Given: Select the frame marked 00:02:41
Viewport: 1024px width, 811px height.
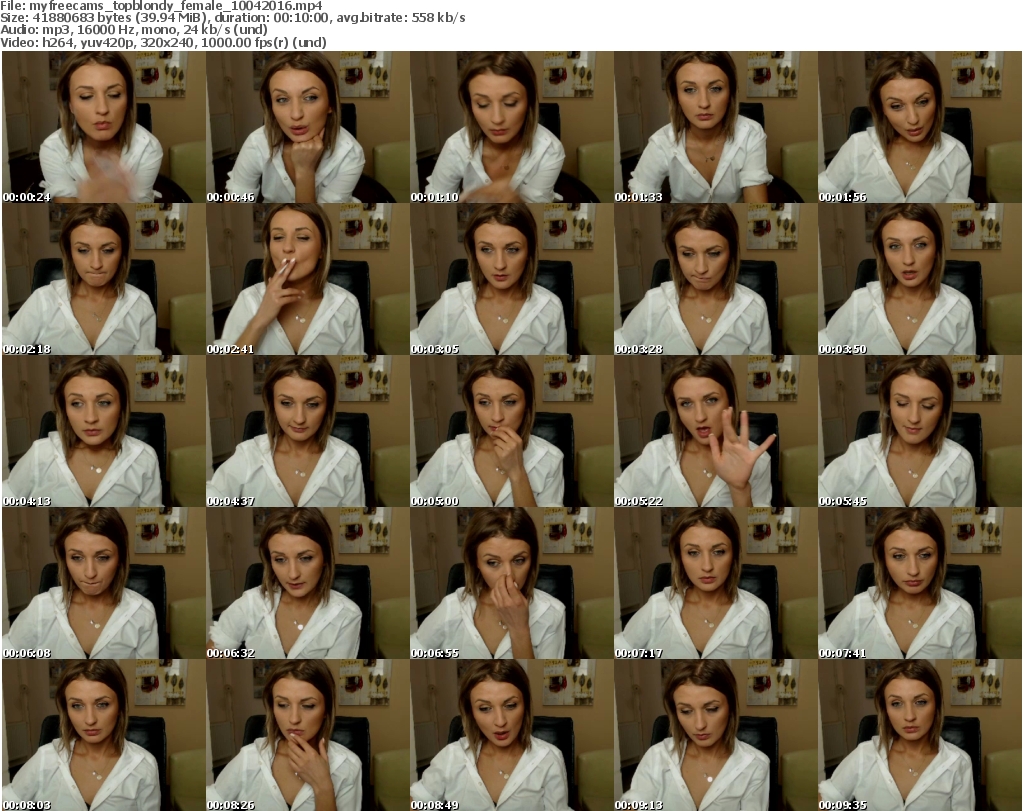Looking at the screenshot, I should [x=307, y=279].
